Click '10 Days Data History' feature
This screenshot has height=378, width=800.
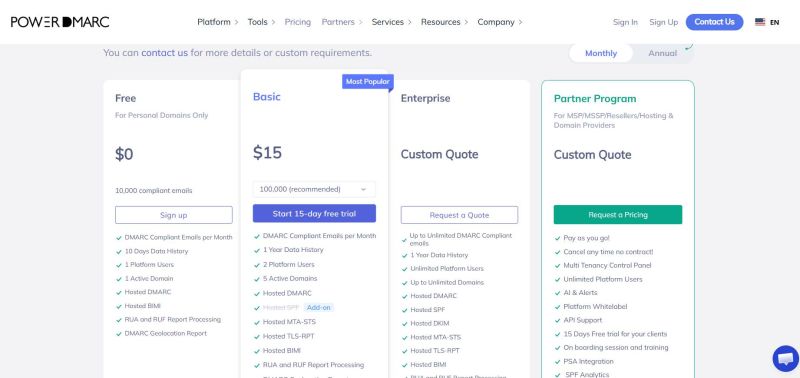coord(156,251)
